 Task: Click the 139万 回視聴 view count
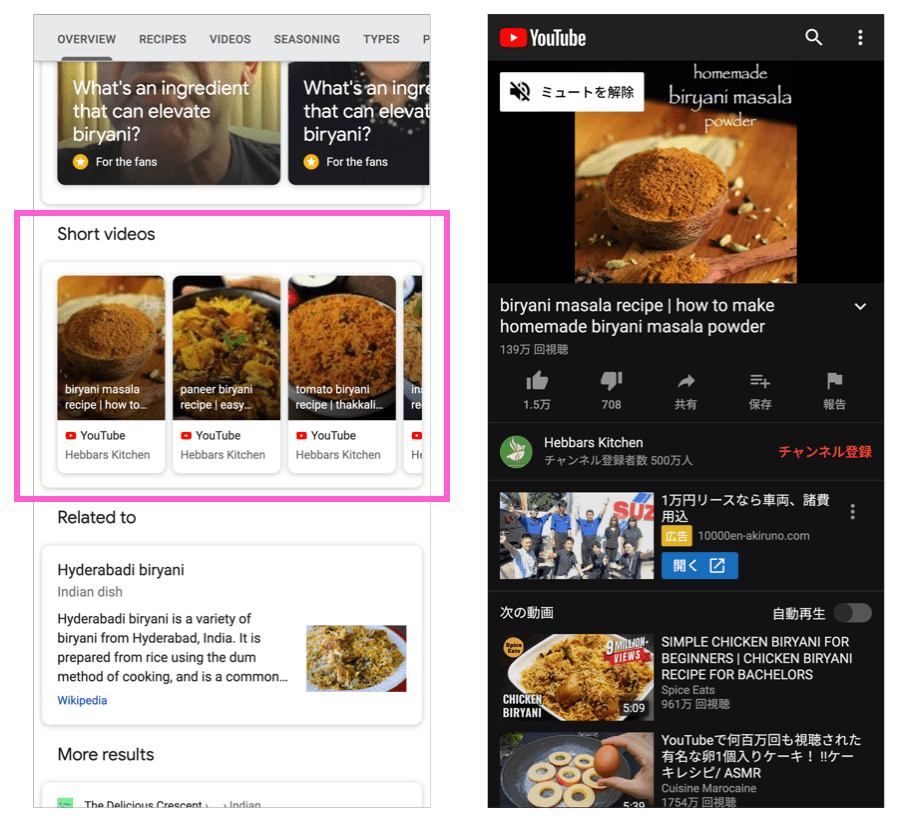point(534,349)
